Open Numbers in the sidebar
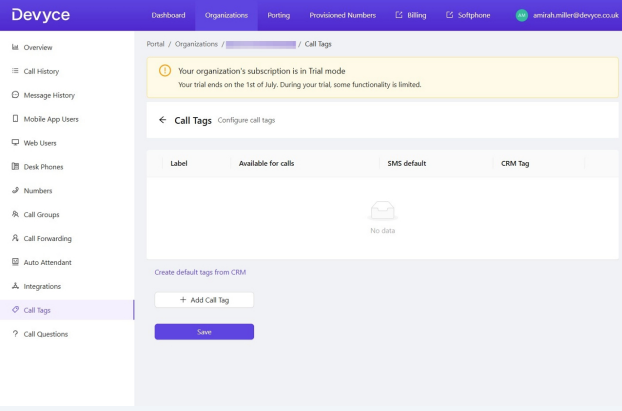The width and height of the screenshot is (622, 411). (67, 190)
